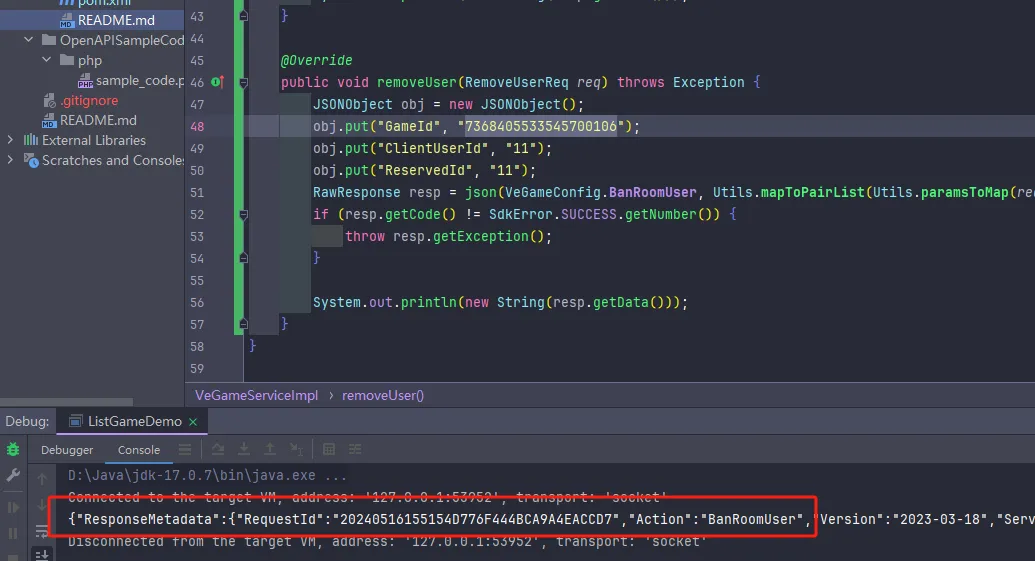Switch to the Console tab
The height and width of the screenshot is (561, 1035).
click(x=139, y=449)
